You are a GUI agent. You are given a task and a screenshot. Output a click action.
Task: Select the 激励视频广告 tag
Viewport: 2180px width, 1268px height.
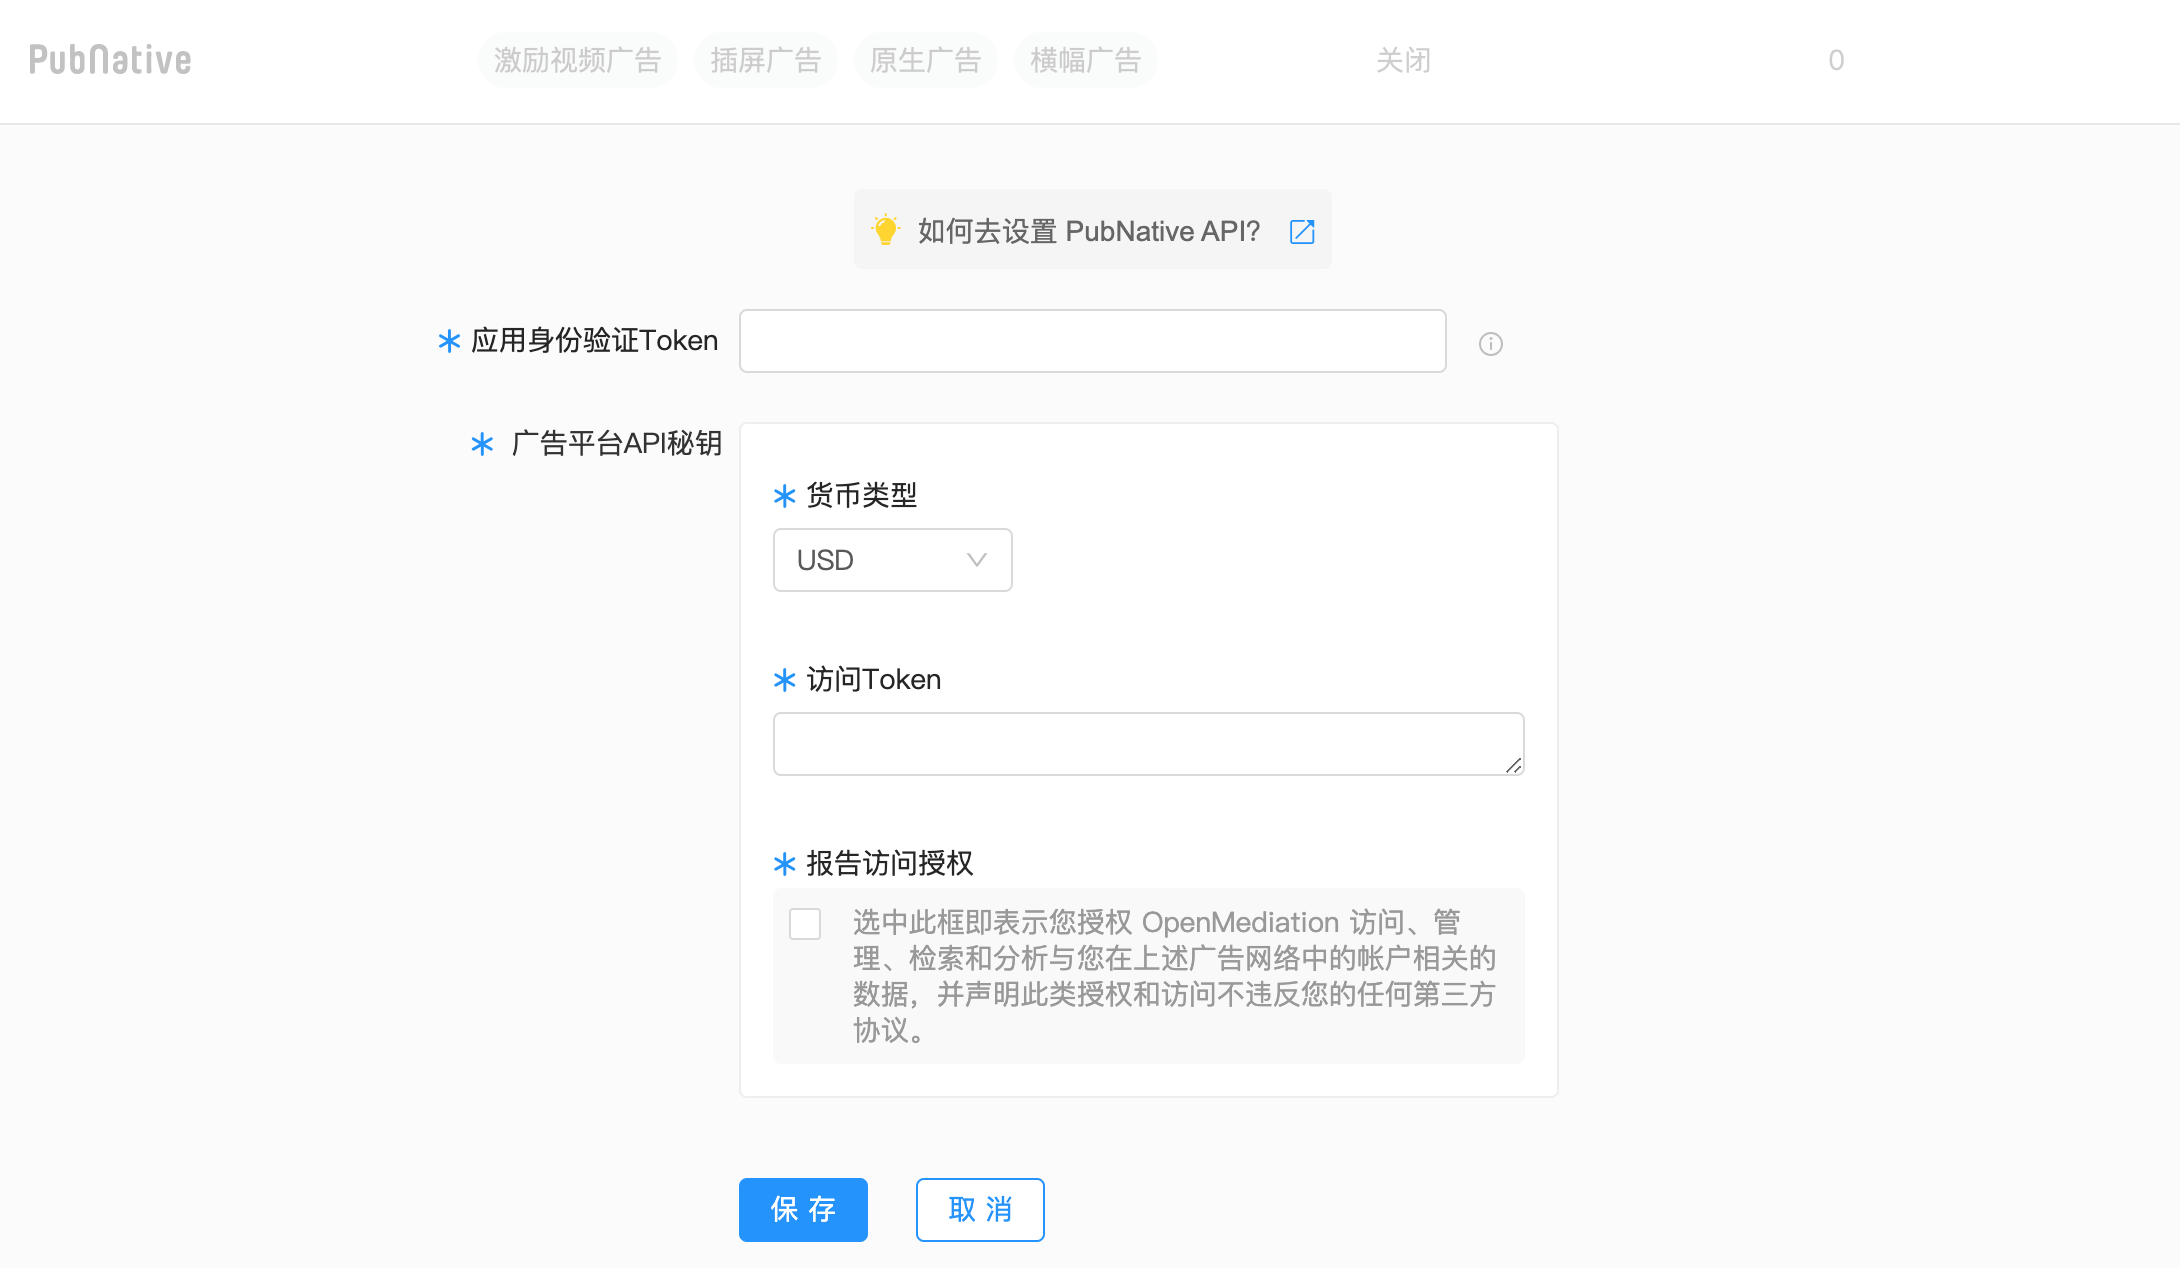[x=578, y=60]
